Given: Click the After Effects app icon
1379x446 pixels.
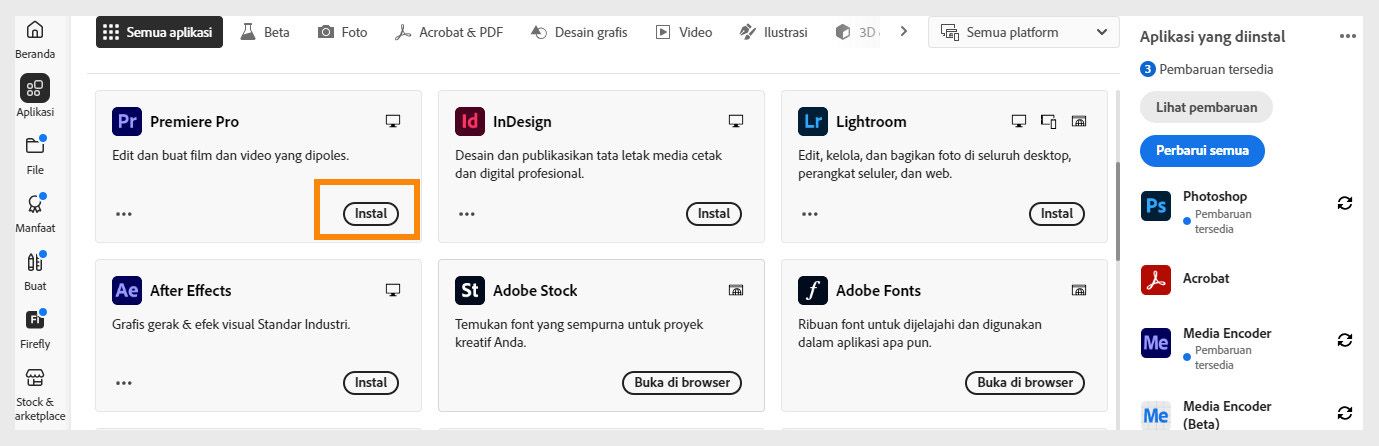Looking at the screenshot, I should tap(126, 290).
